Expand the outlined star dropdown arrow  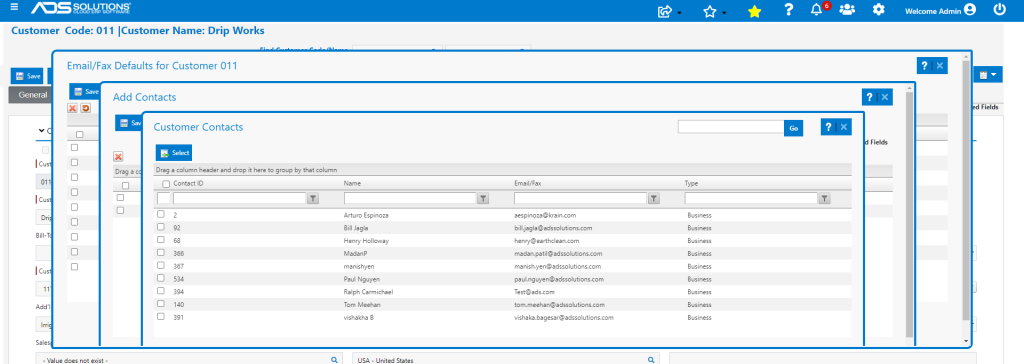pos(724,13)
